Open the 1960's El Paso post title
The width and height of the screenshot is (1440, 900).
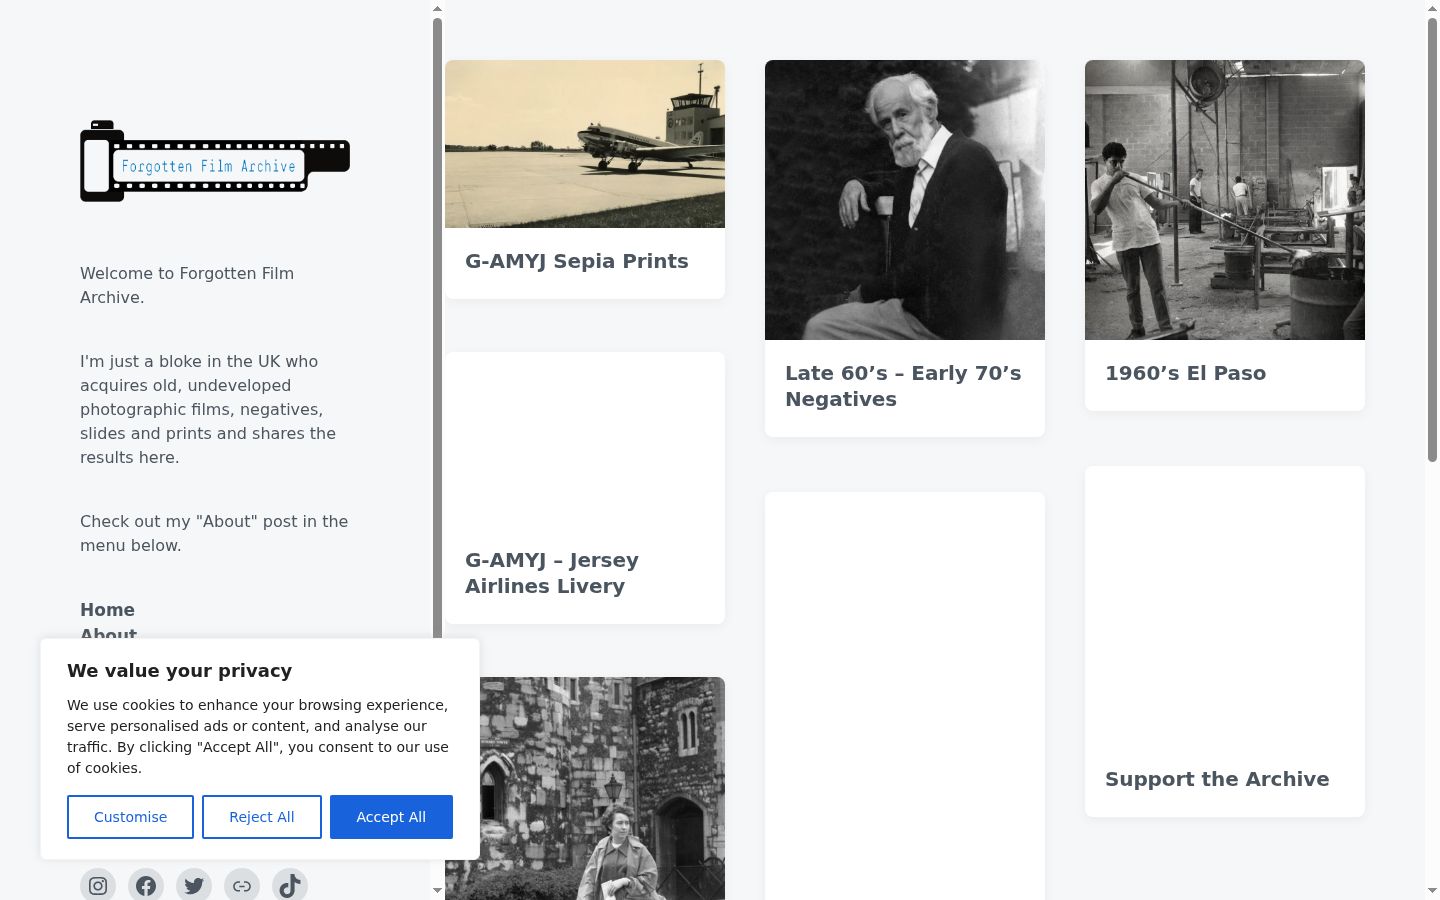pyautogui.click(x=1185, y=373)
